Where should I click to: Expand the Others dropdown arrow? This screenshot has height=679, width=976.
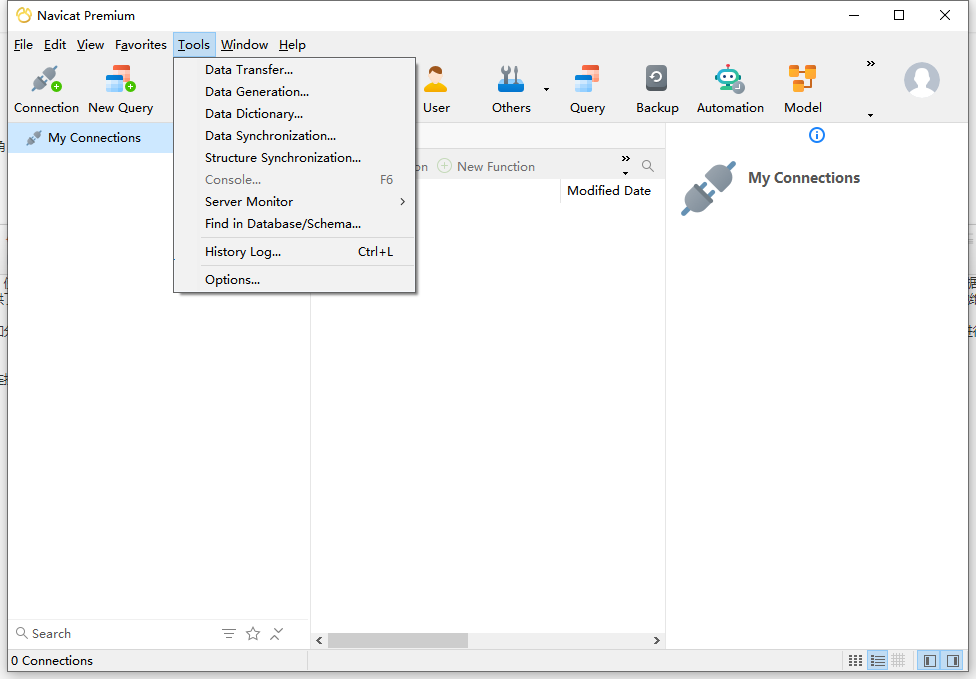click(546, 90)
